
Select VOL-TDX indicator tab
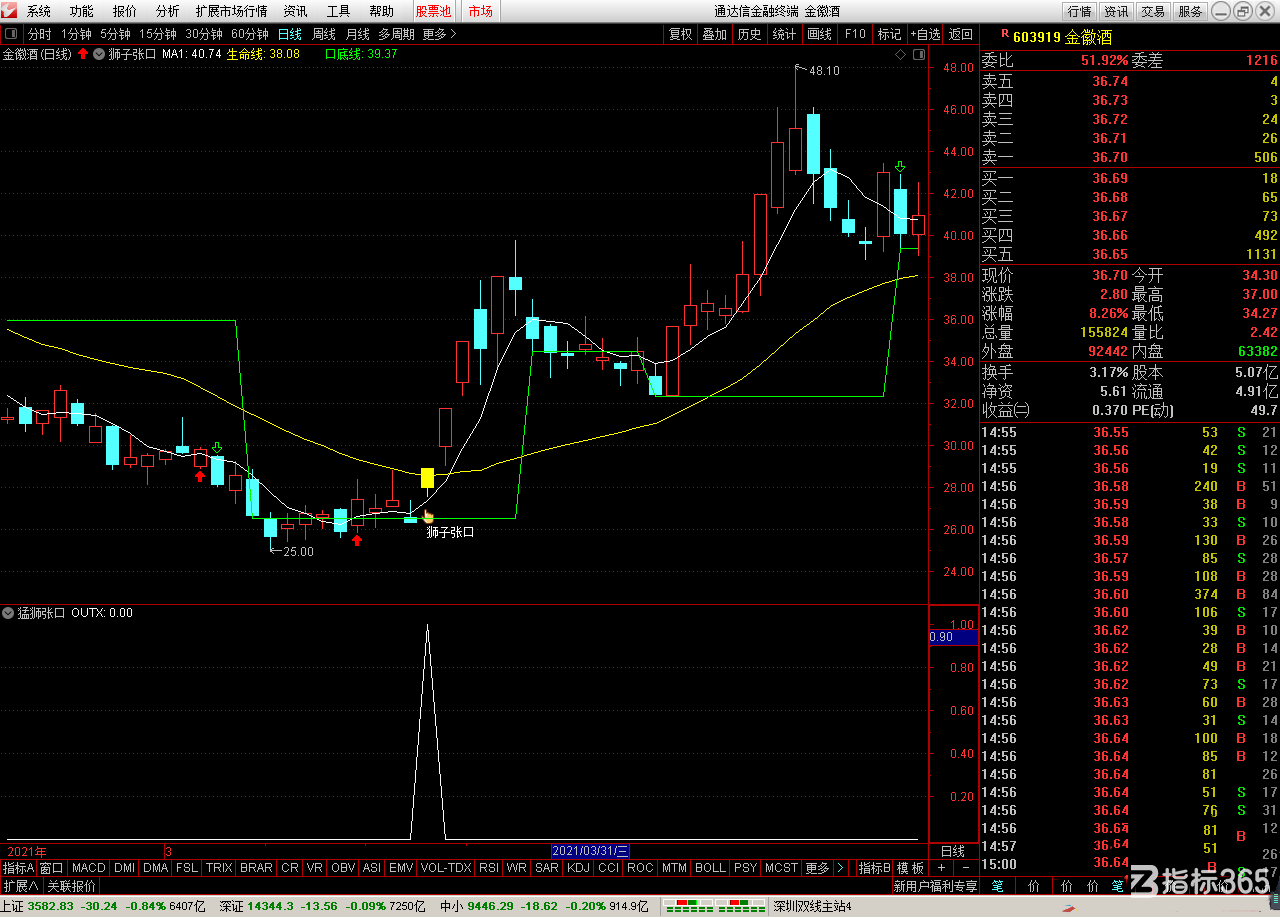click(x=446, y=868)
